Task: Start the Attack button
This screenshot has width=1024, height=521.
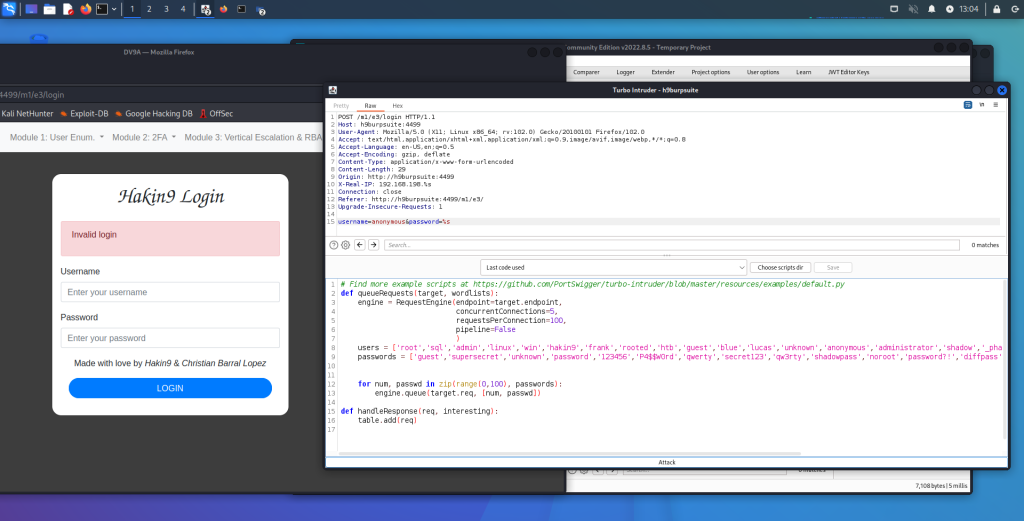Action: coord(667,462)
